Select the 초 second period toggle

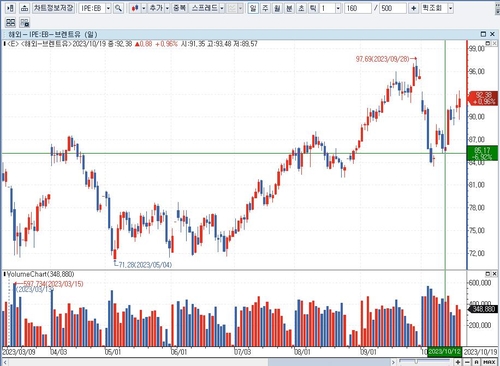coord(301,8)
